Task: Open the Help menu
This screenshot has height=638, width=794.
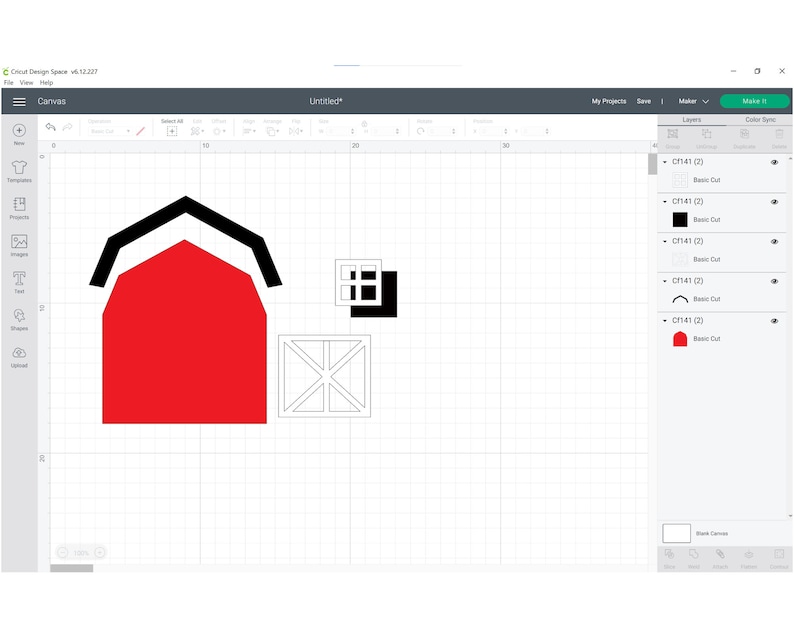Action: (x=46, y=83)
